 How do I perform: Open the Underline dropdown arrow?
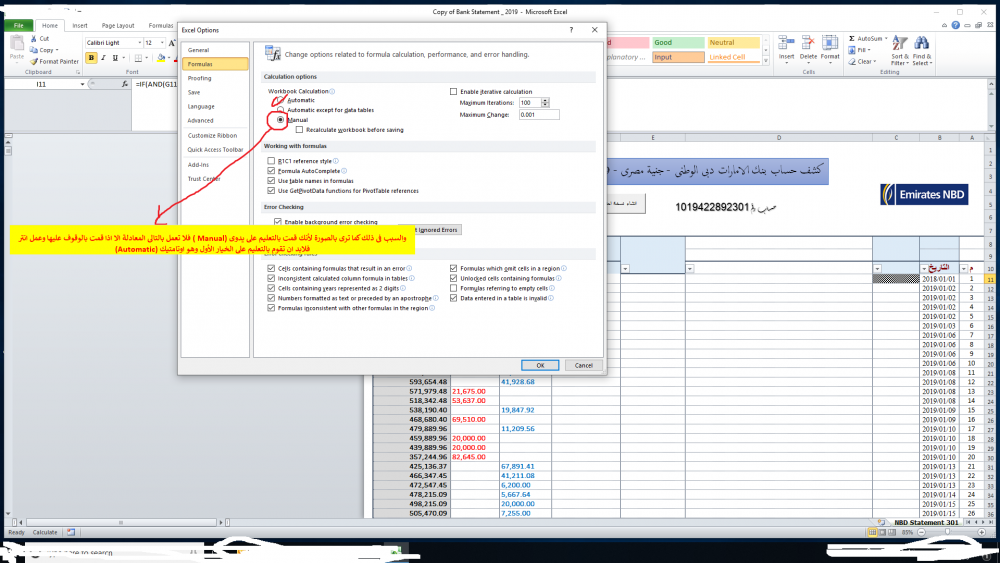[123, 58]
